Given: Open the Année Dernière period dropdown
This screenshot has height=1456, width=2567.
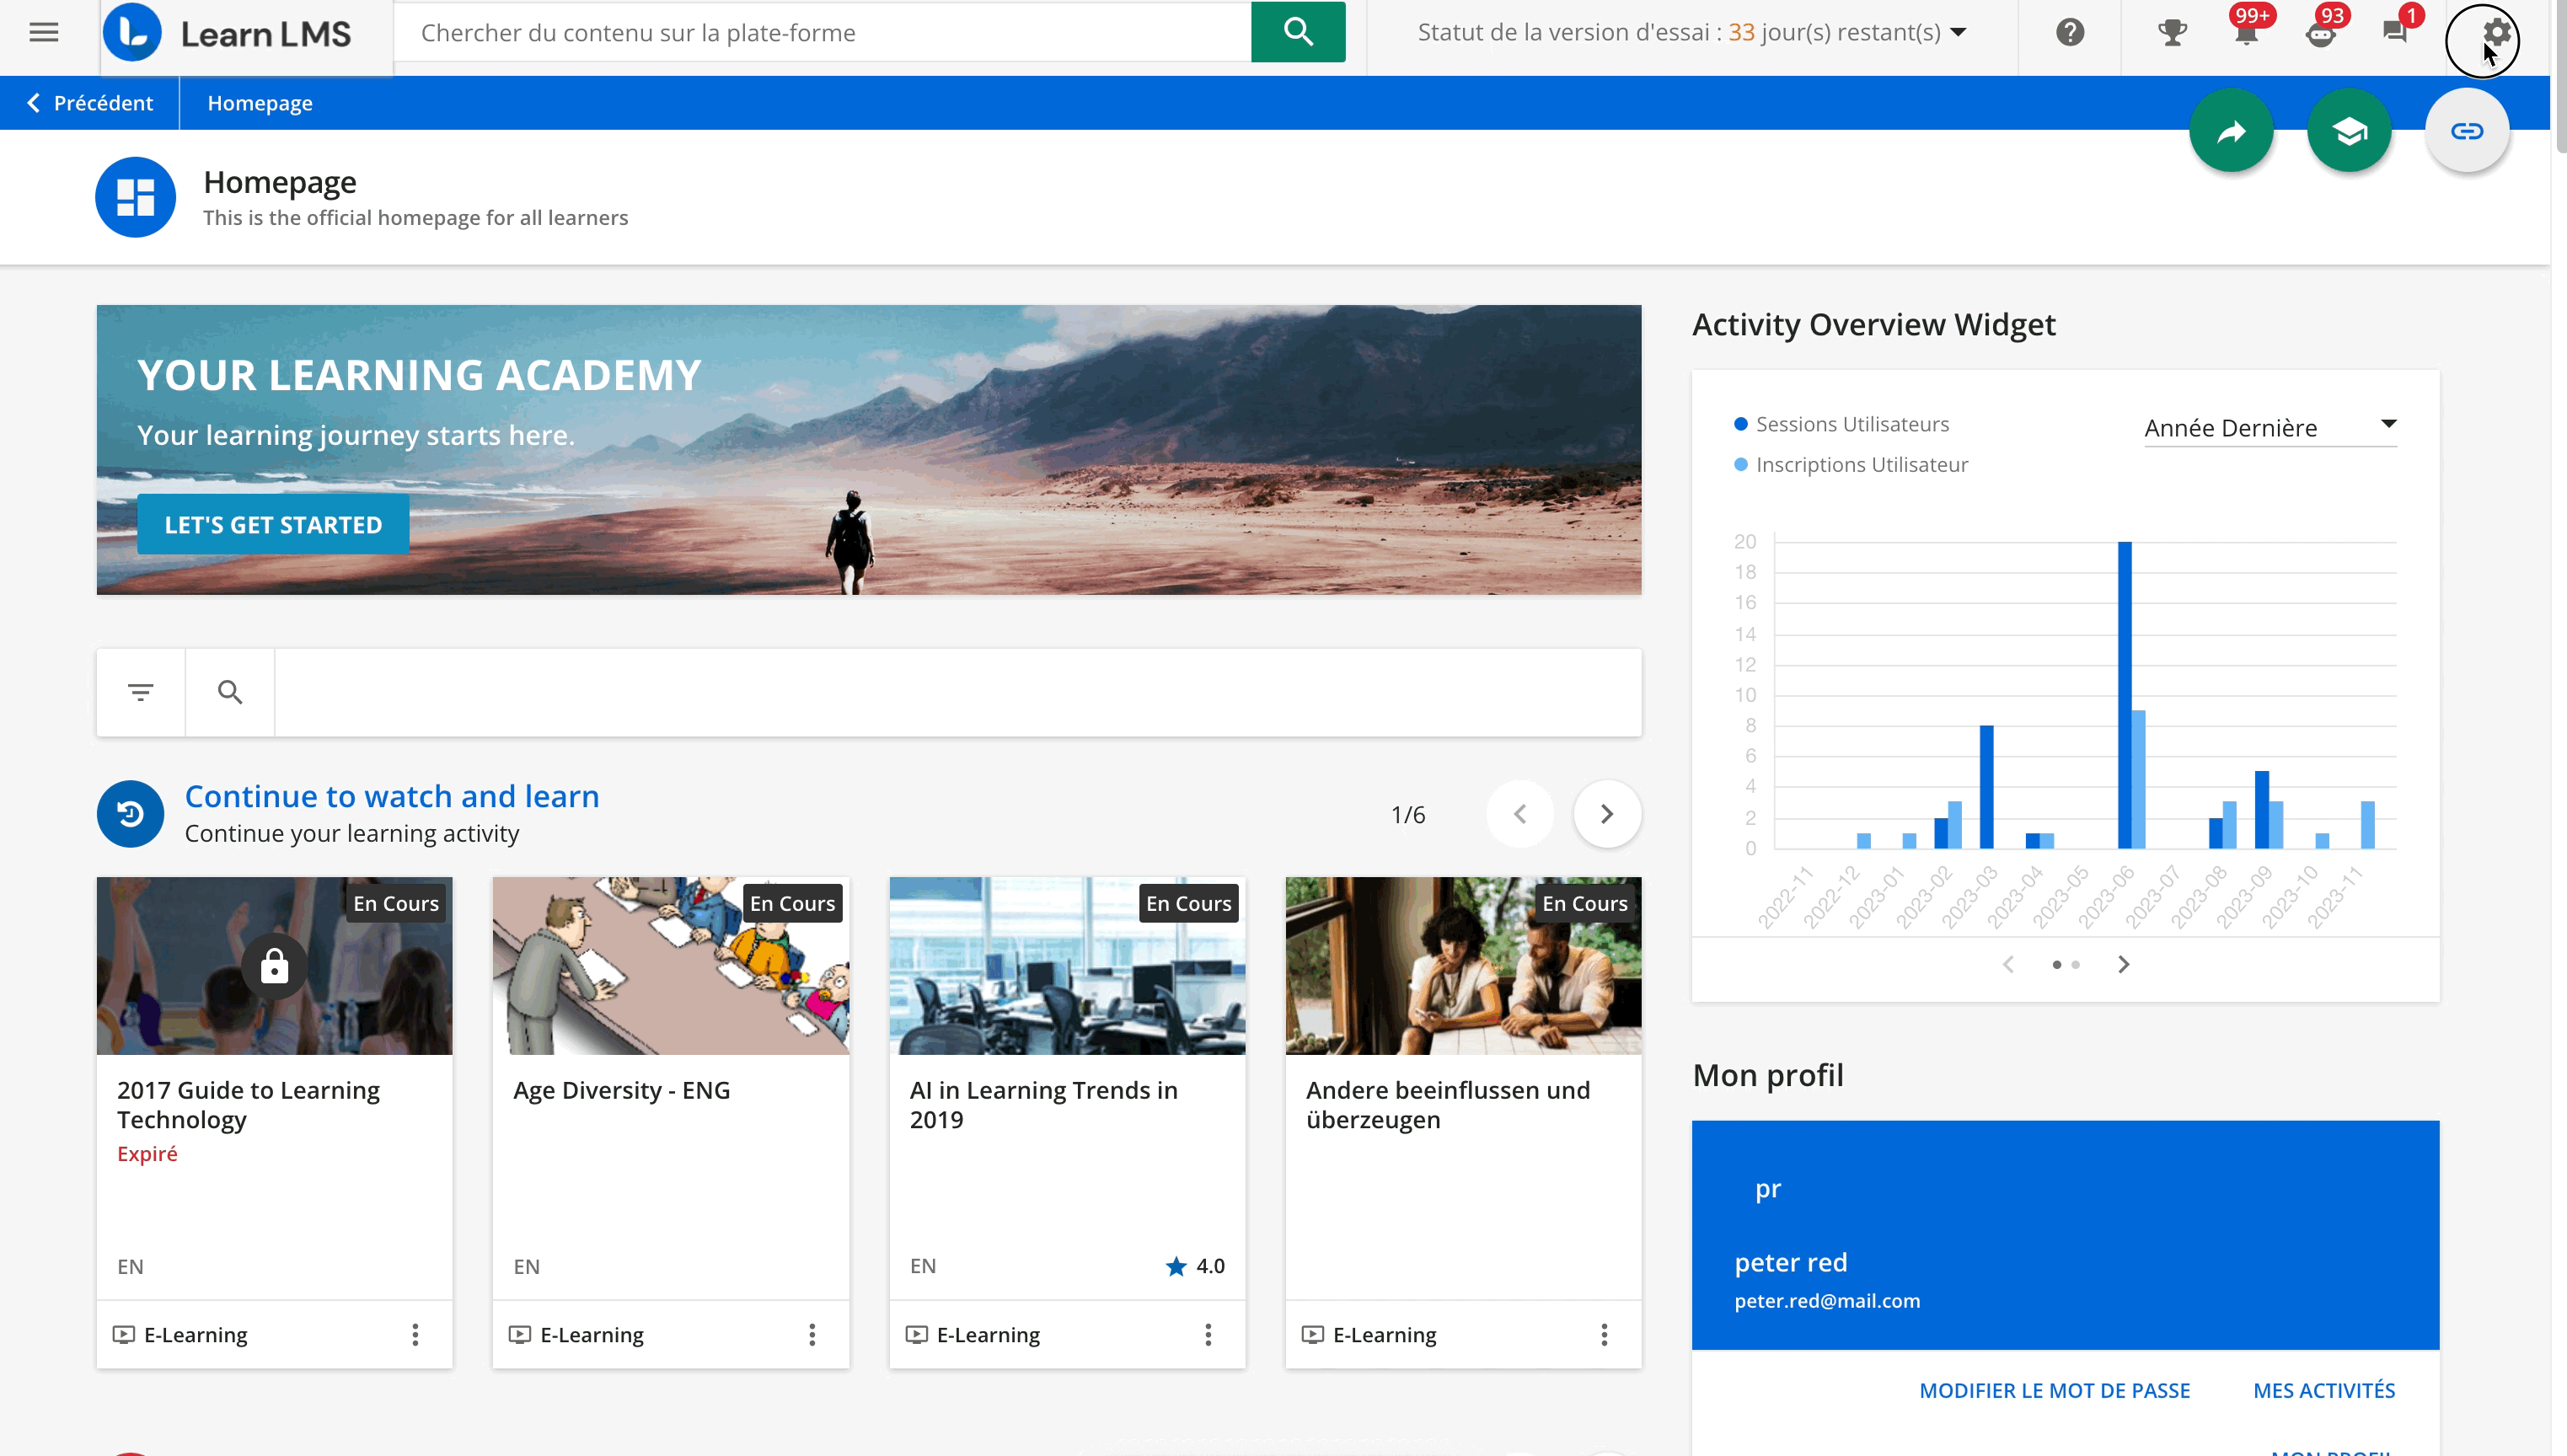Looking at the screenshot, I should (x=2270, y=428).
